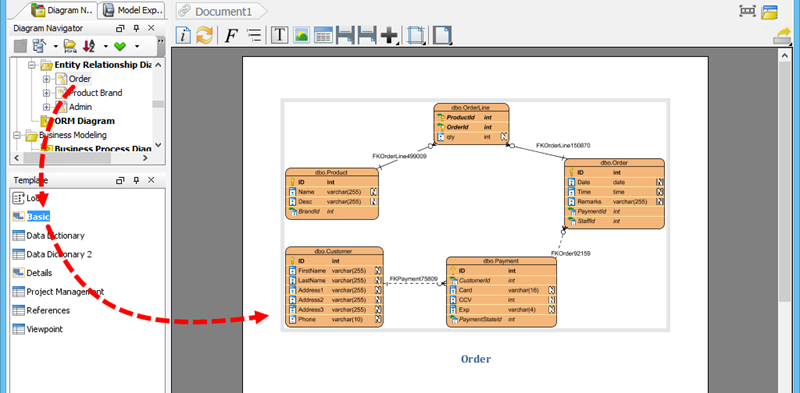
Task: Click the open folder icon in Diagram Navigator toolbar
Action: click(x=70, y=46)
